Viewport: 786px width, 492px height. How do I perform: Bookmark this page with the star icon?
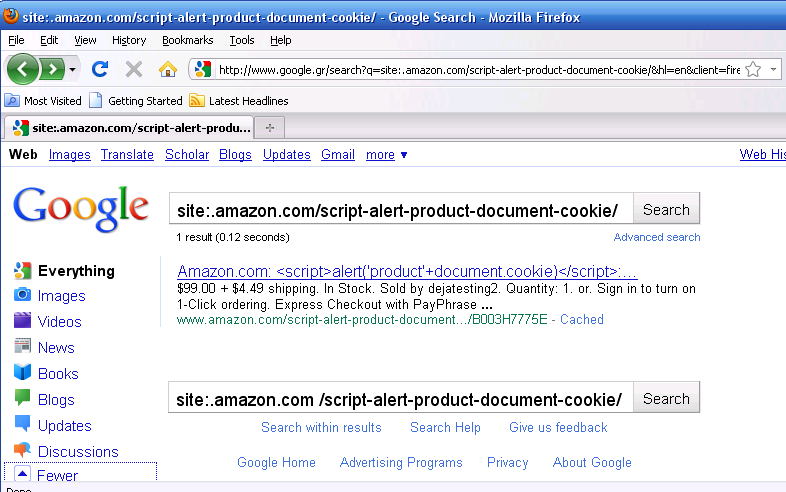point(753,69)
